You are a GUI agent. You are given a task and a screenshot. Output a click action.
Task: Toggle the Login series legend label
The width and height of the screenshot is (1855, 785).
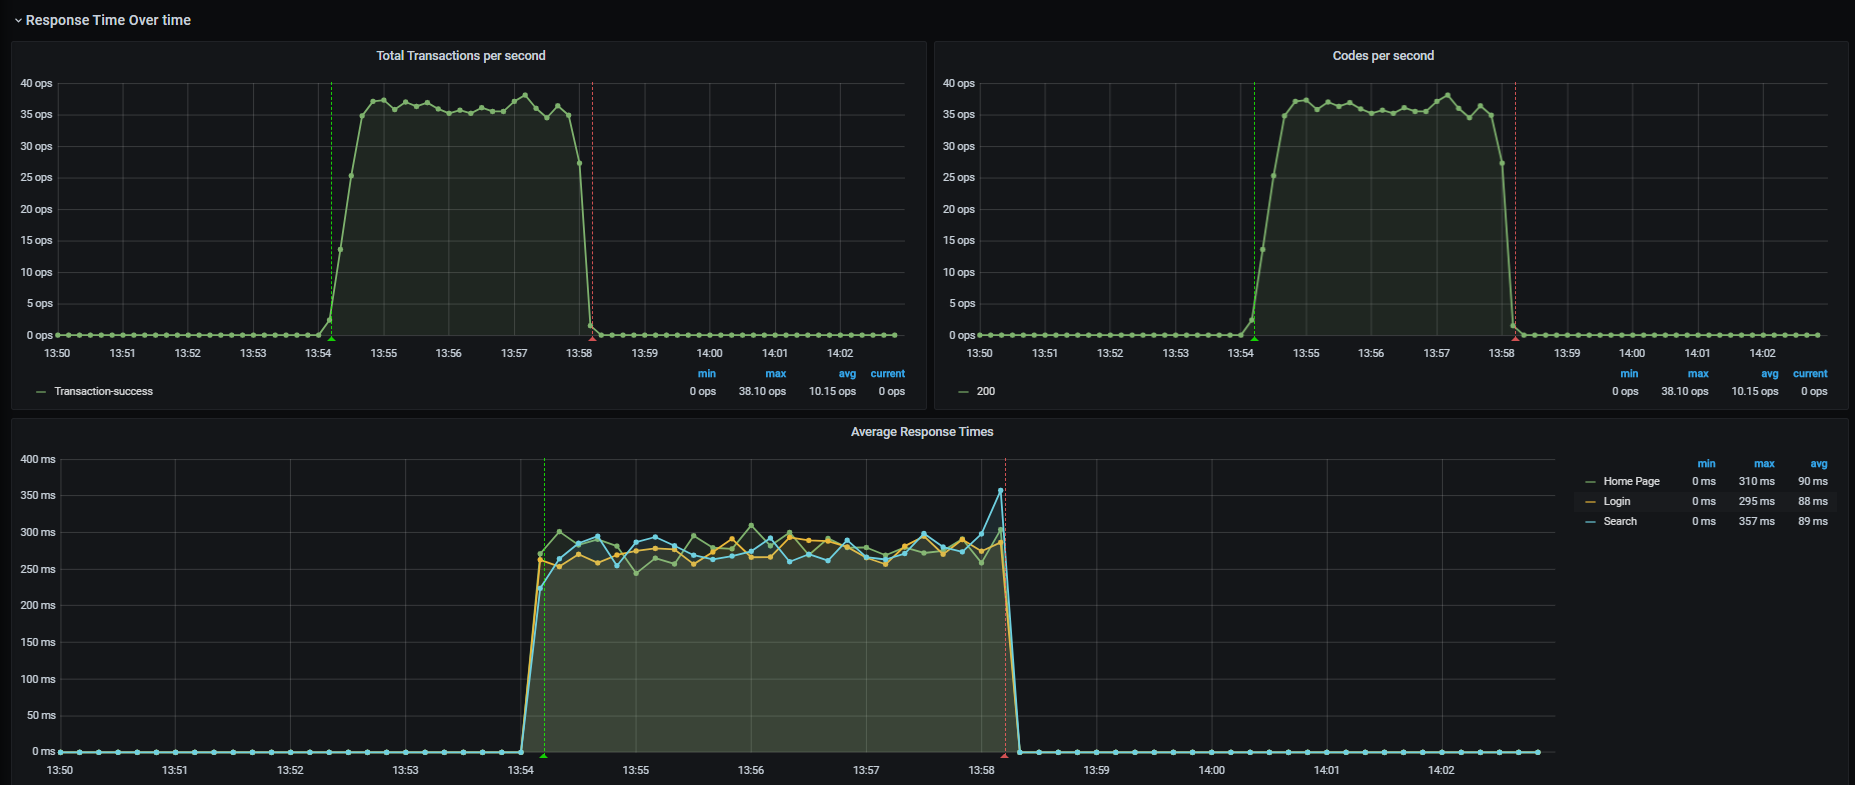[x=1617, y=502]
